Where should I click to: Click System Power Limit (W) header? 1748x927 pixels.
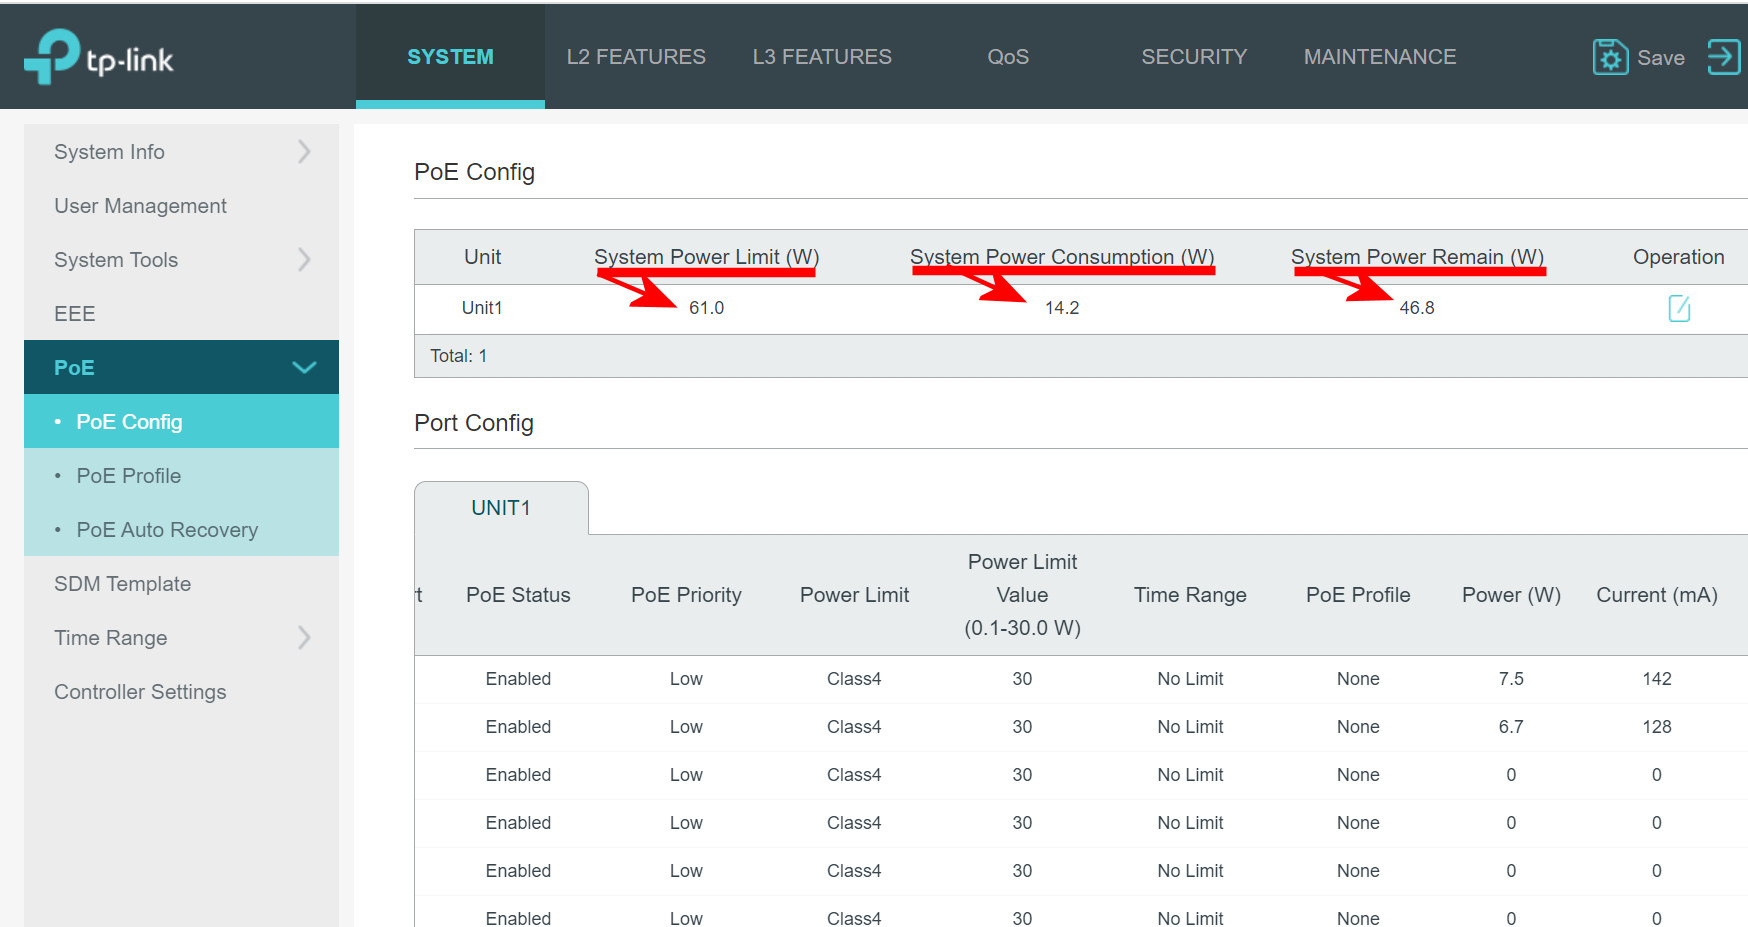pyautogui.click(x=706, y=257)
